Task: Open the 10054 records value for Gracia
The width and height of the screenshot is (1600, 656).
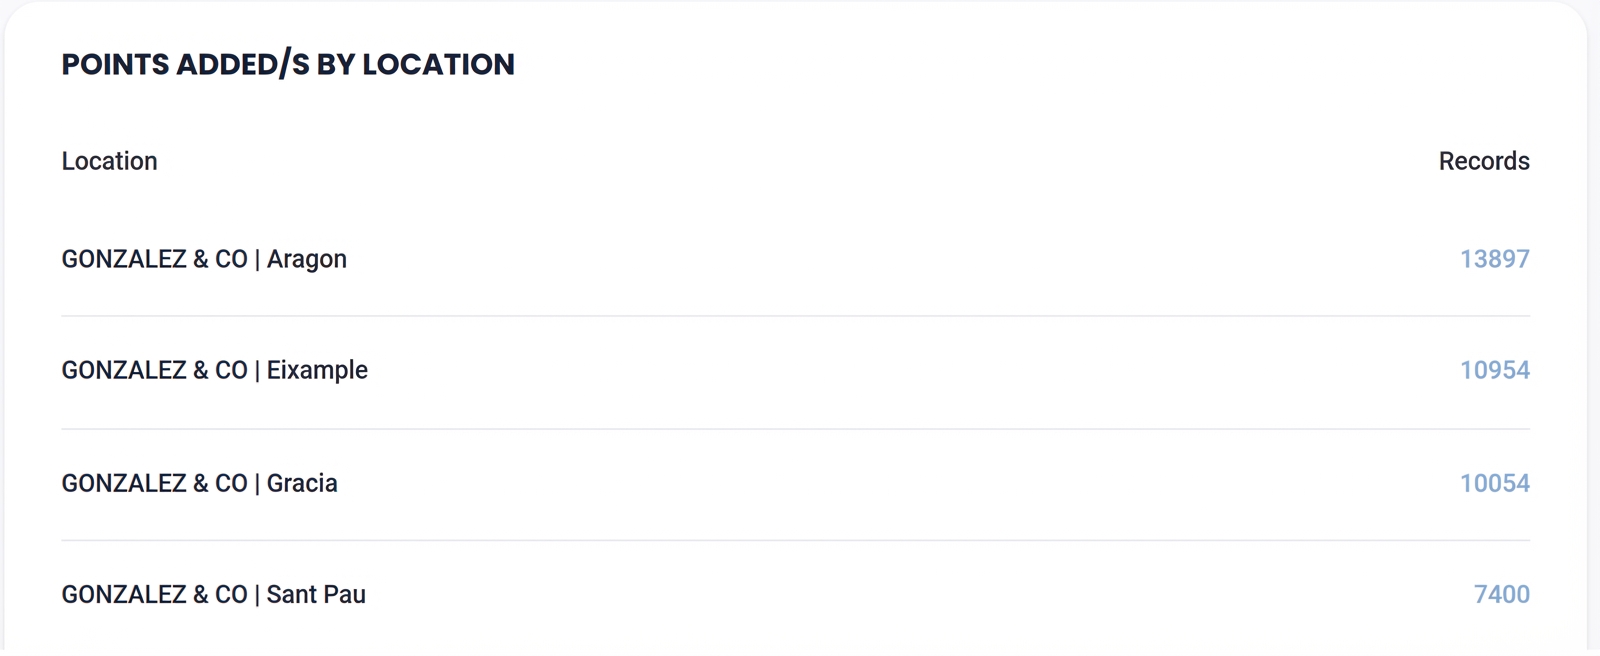Action: (1494, 483)
